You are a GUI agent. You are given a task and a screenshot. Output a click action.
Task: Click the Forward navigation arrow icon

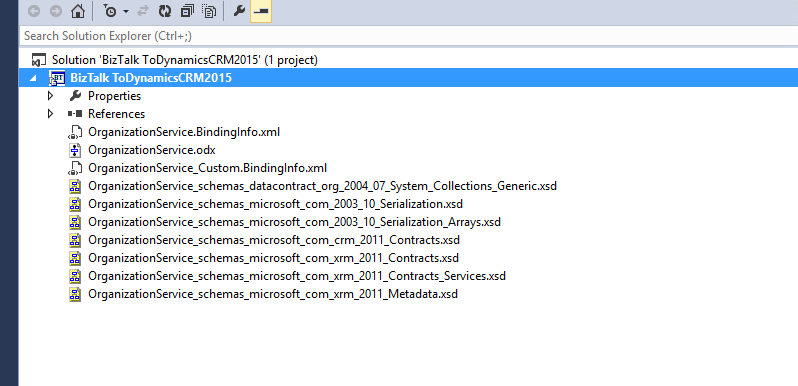(55, 11)
